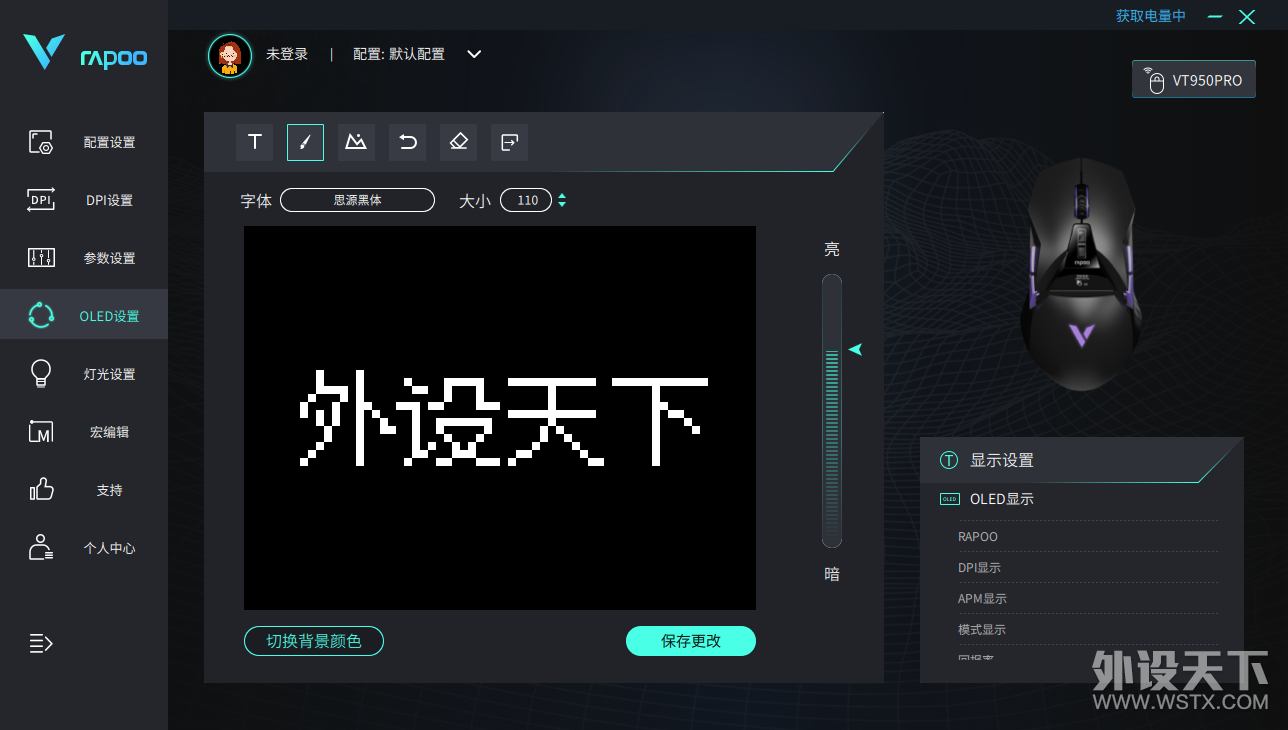The image size is (1288, 730).
Task: Open 配置设置 menu item
Action: 109,143
